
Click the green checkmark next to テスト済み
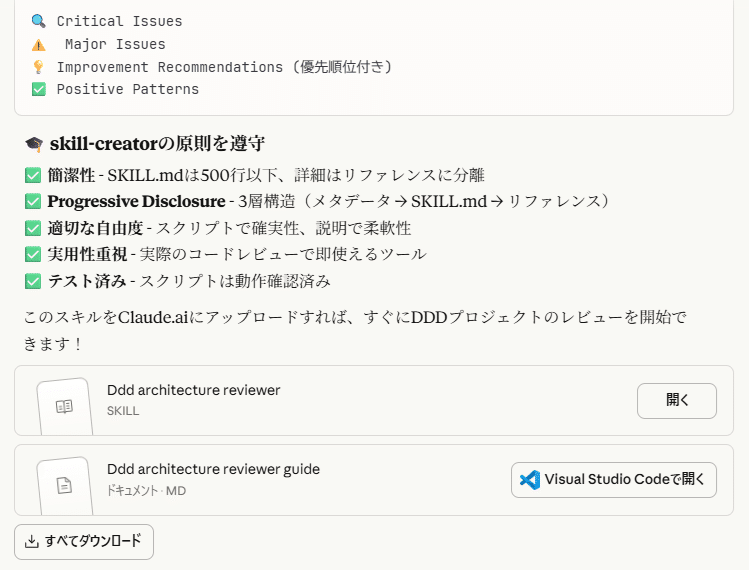pyautogui.click(x=33, y=281)
